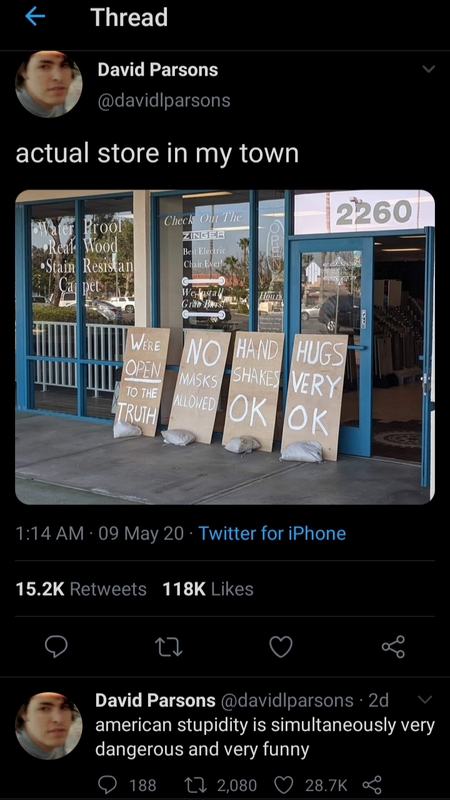This screenshot has height=800, width=450.
Task: Open David Parsons' profile picture at top
Action: [48, 84]
